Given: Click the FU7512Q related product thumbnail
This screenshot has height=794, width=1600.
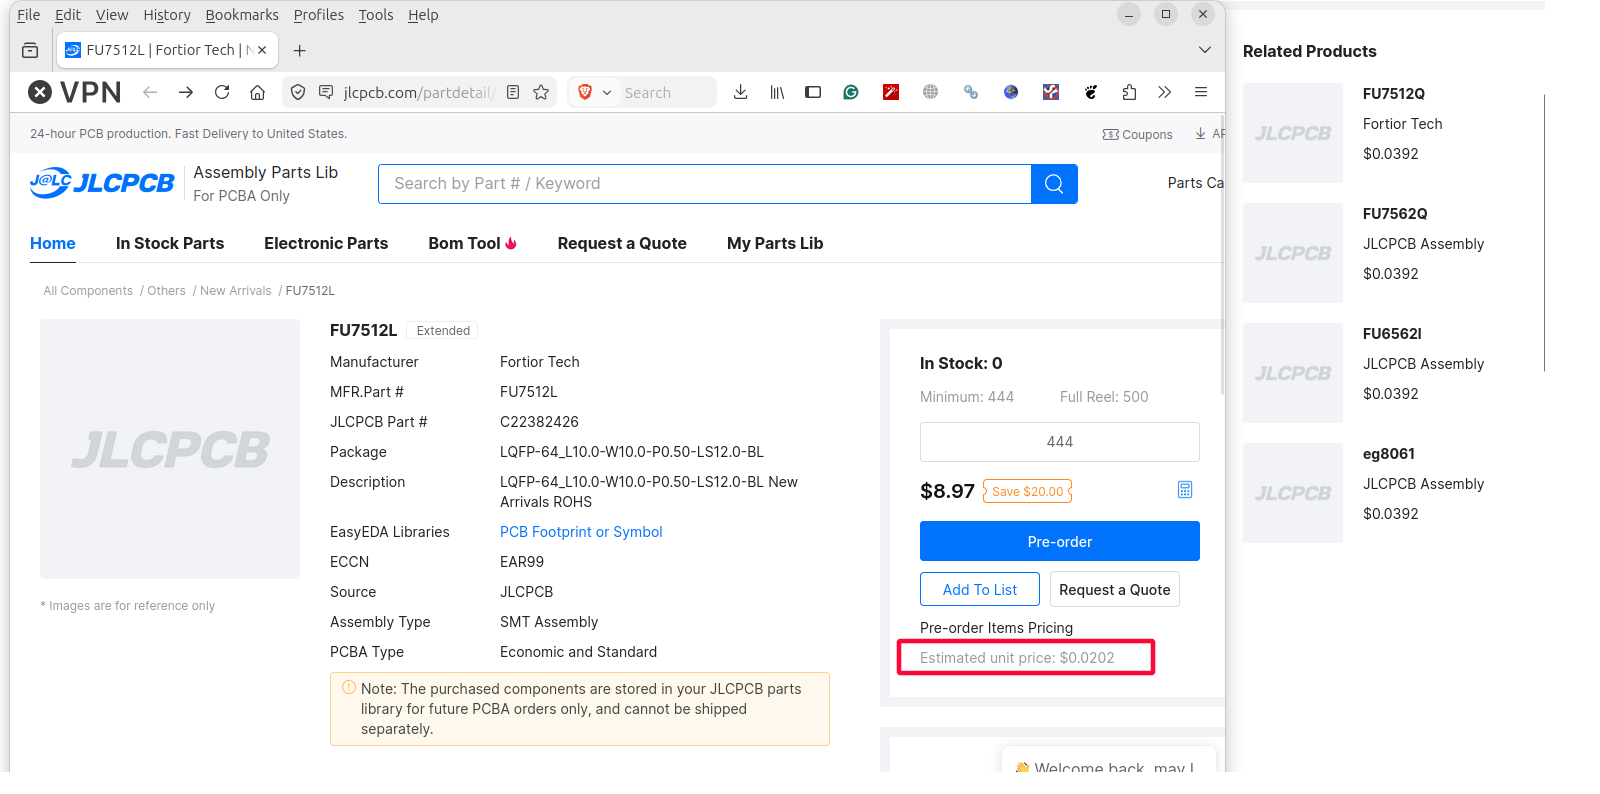Looking at the screenshot, I should pos(1293,133).
